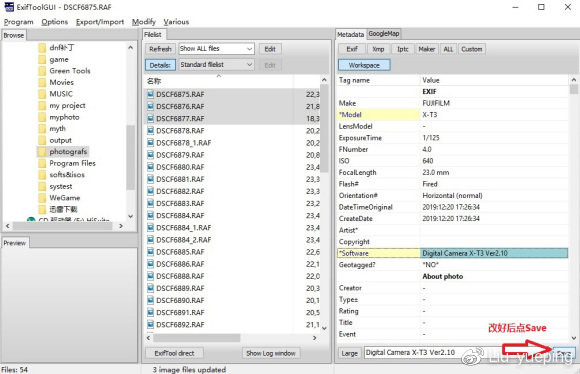
Task: Open the Standard filelist dropdown
Action: (x=216, y=65)
